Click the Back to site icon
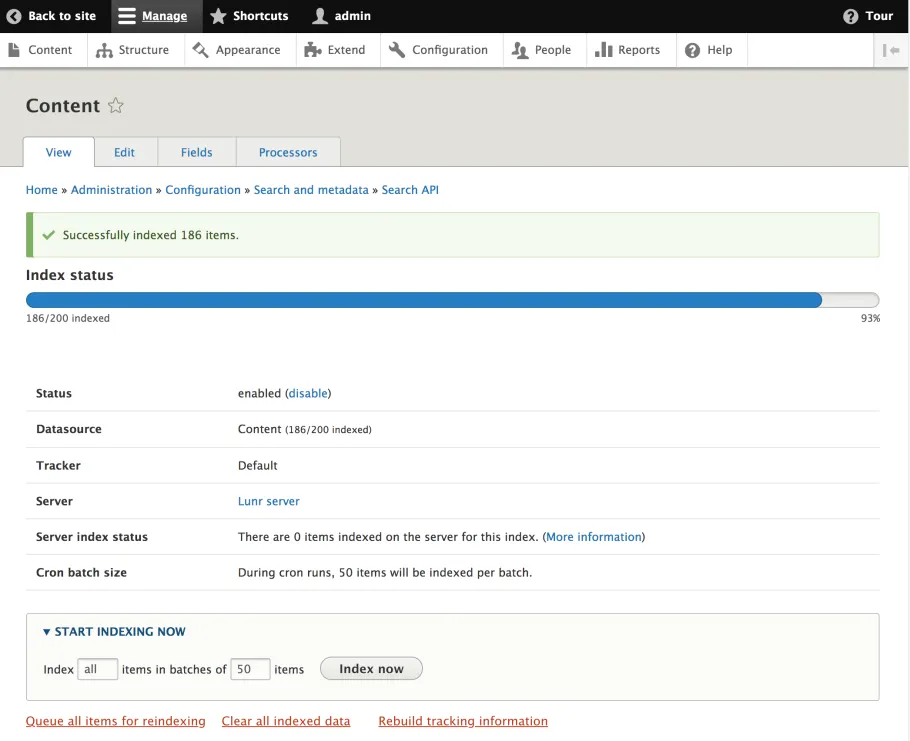 [14, 15]
